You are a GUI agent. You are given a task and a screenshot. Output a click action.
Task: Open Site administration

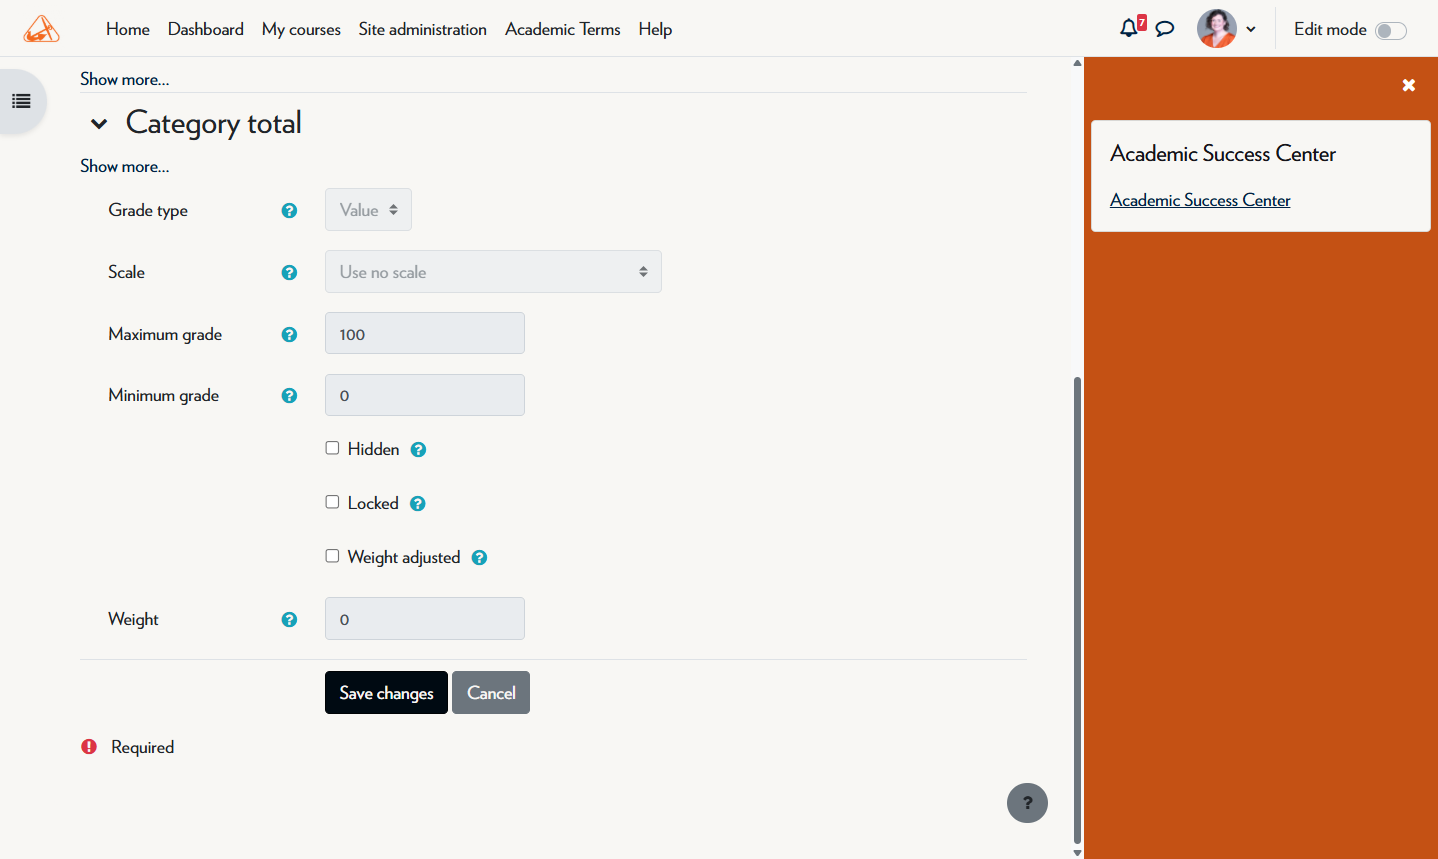(x=423, y=29)
